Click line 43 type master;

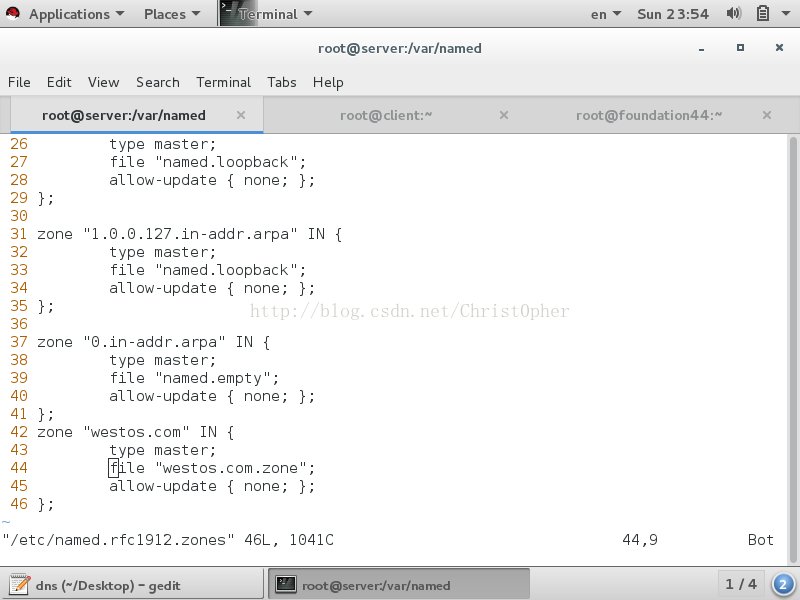(x=163, y=450)
